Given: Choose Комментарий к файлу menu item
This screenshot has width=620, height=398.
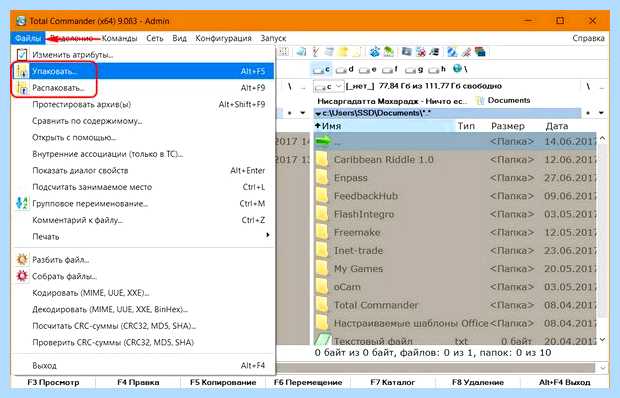Looking at the screenshot, I should [x=144, y=220].
